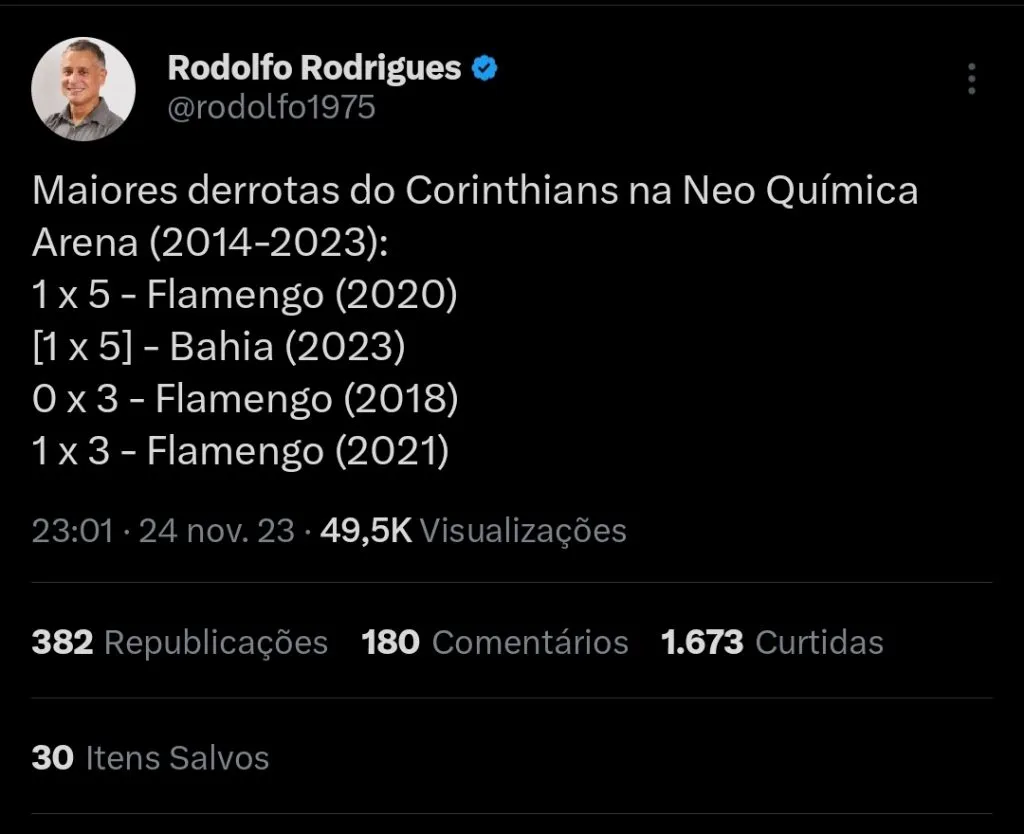This screenshot has width=1024, height=834.
Task: Click the "1 x 5 - Flamengo (2020)" line
Action: pyautogui.click(x=244, y=295)
